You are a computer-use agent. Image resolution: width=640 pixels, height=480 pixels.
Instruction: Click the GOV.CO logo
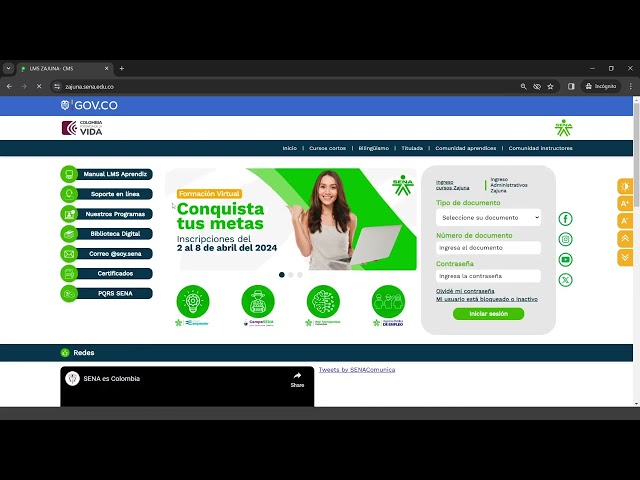click(x=89, y=105)
